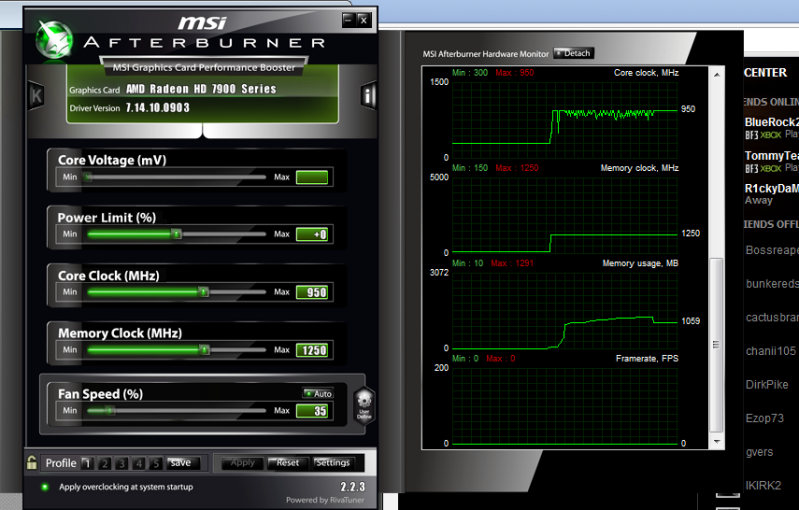Viewport: 799px width, 510px height.
Task: Click the AMD Radeon HD 7900 Series text
Action: (x=201, y=89)
